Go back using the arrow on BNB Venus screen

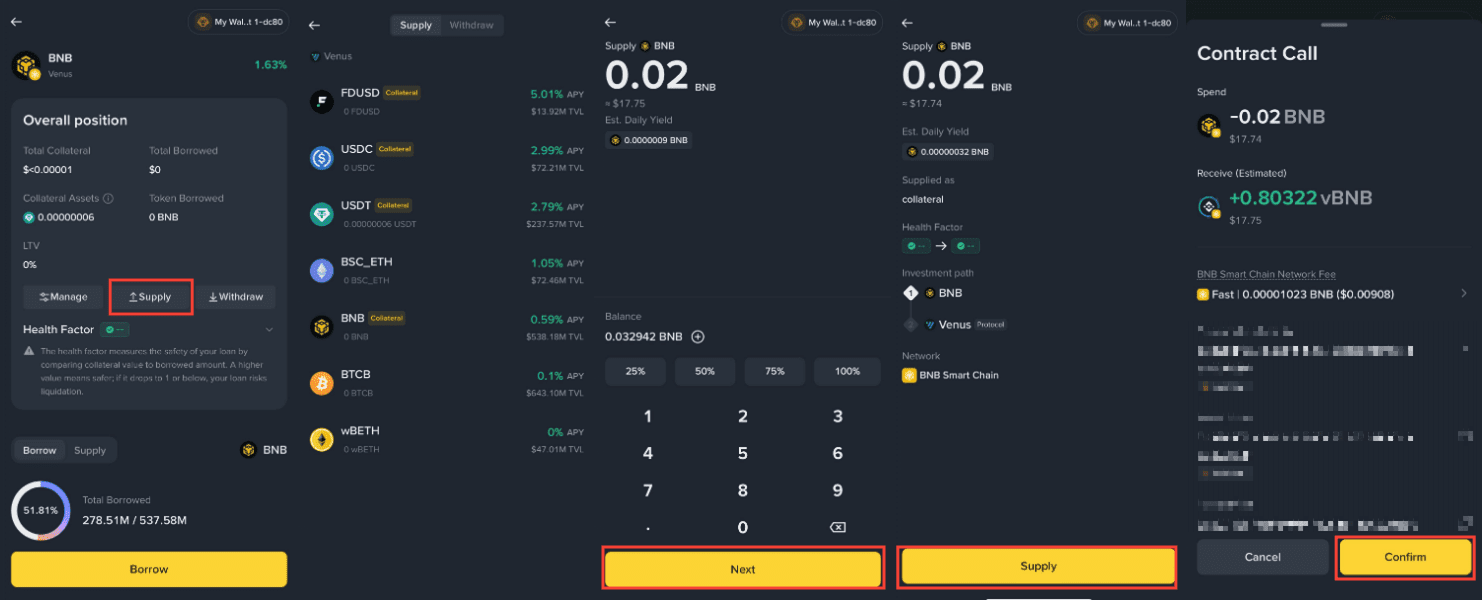16,22
